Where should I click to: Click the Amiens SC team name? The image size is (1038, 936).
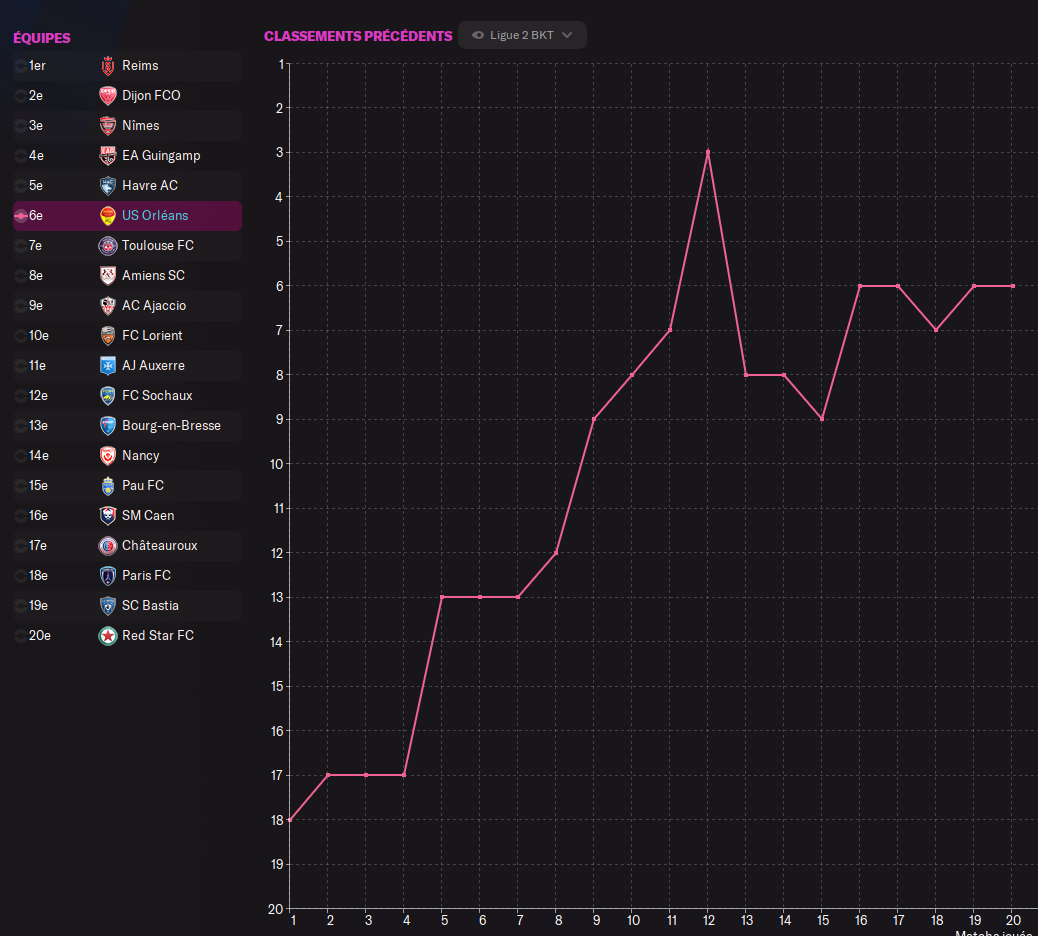click(153, 275)
